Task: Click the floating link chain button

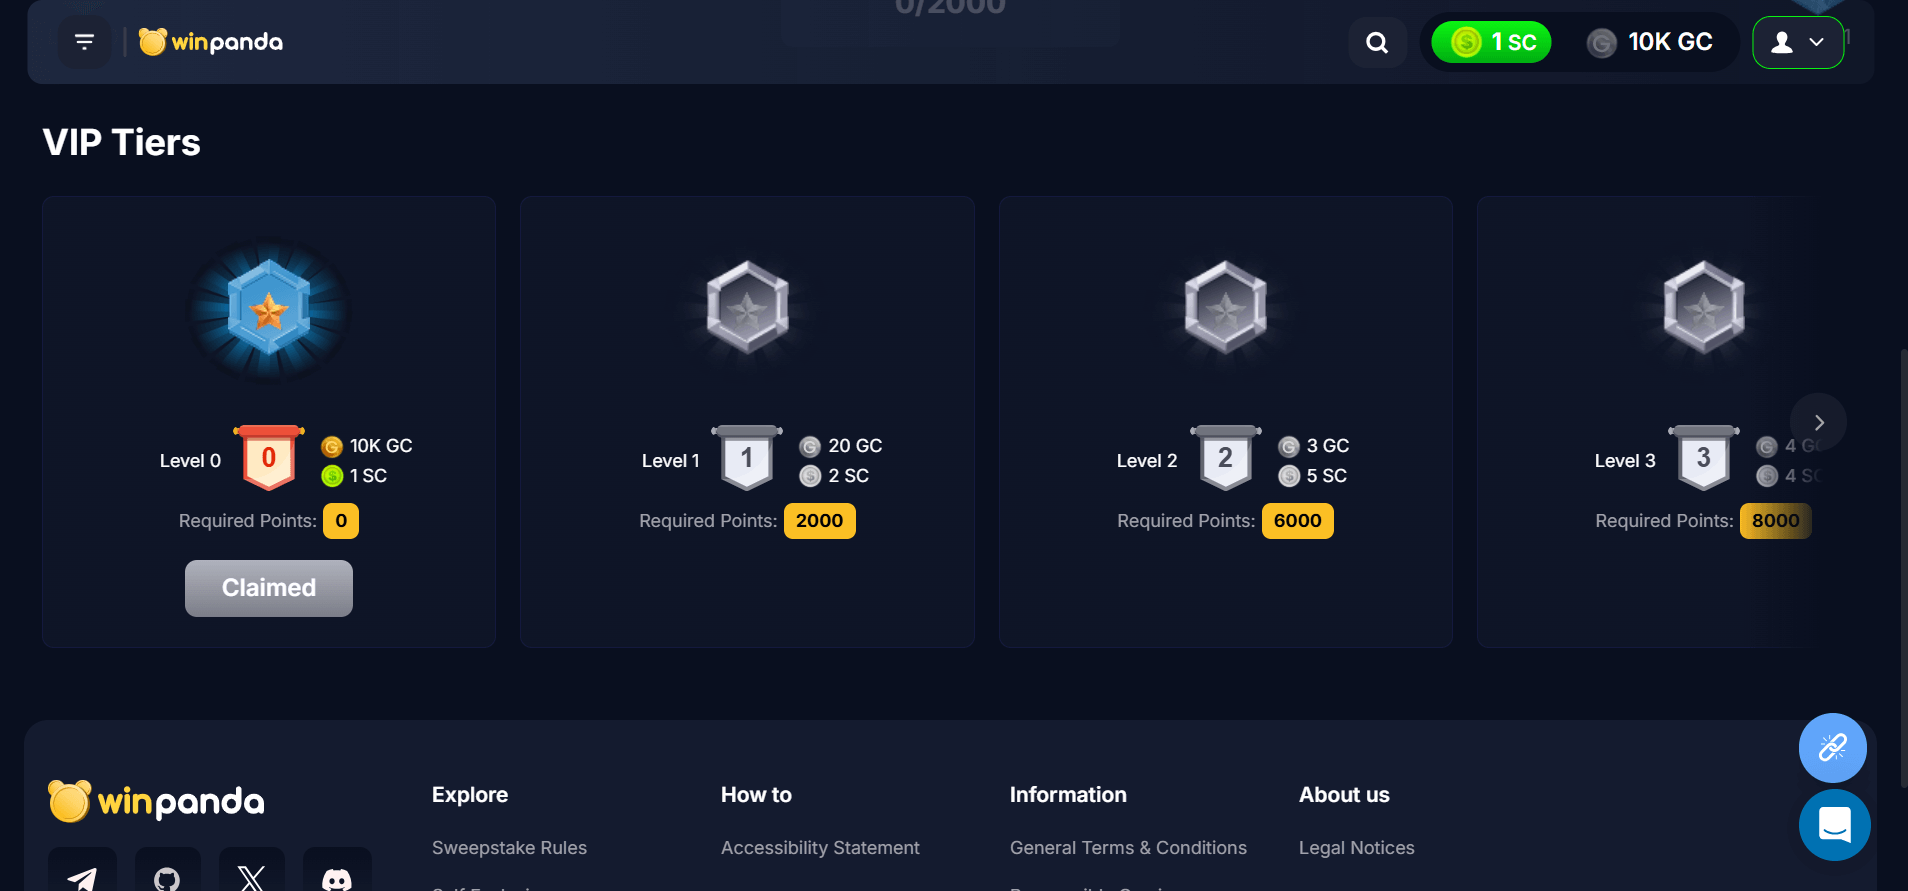Action: [x=1832, y=747]
